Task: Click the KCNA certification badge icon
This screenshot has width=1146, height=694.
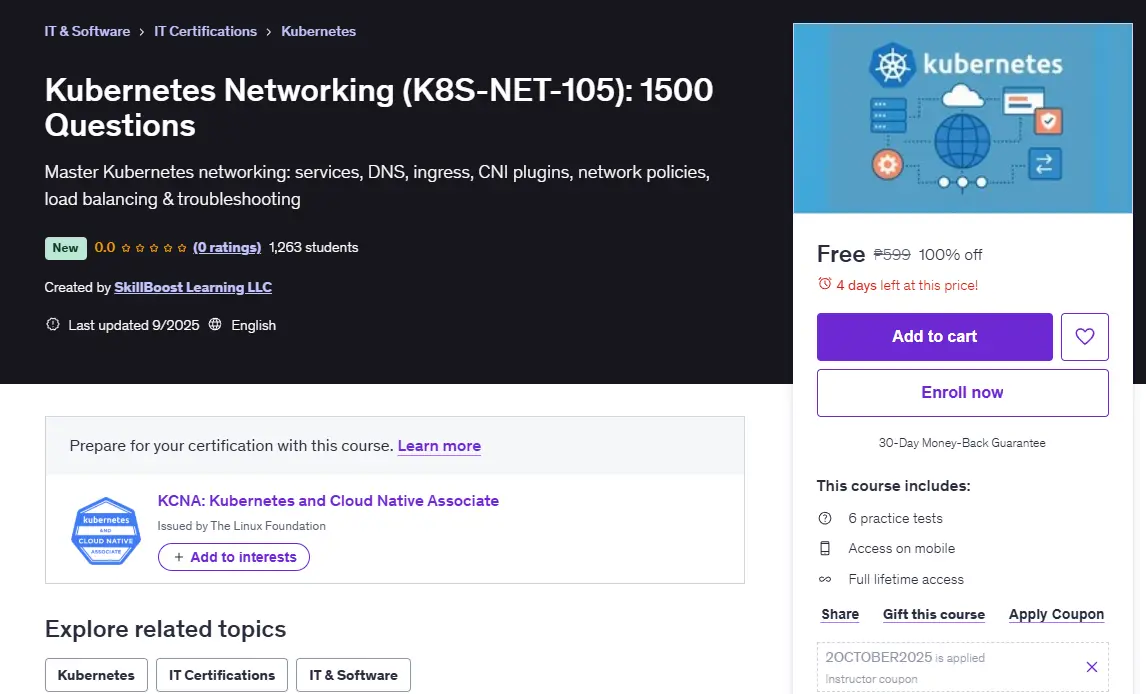Action: pos(106,531)
